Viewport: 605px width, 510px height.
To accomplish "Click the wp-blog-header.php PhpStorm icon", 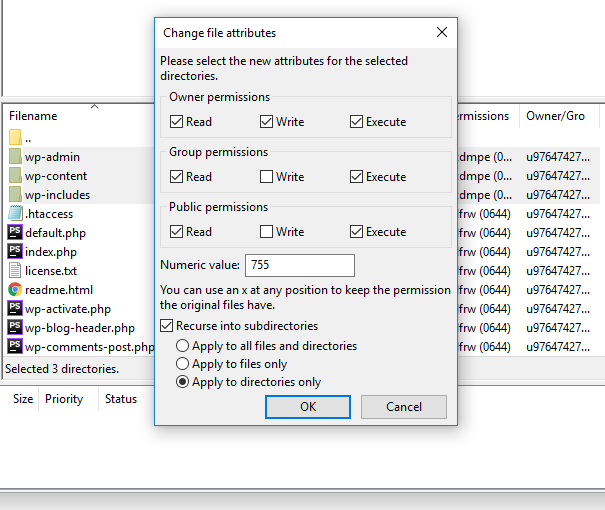I will tap(15, 327).
